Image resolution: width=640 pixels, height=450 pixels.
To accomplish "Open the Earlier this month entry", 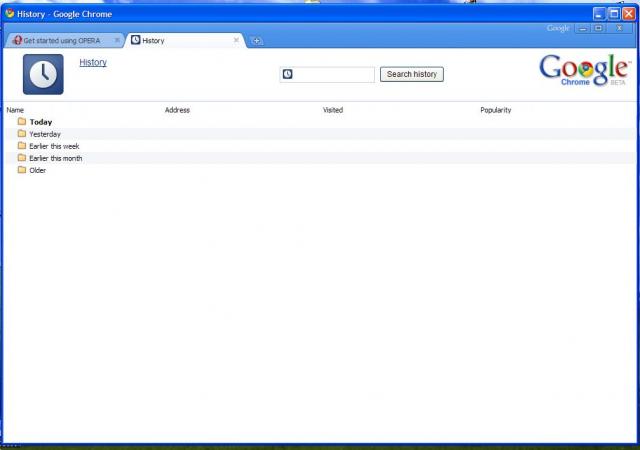I will coord(56,158).
